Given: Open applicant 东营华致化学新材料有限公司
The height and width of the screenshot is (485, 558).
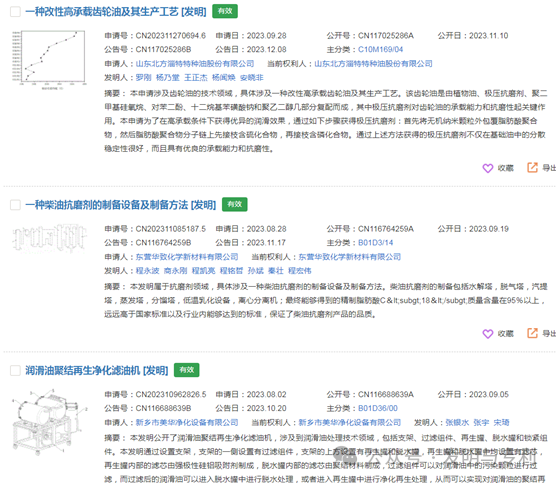Looking at the screenshot, I should [187, 257].
